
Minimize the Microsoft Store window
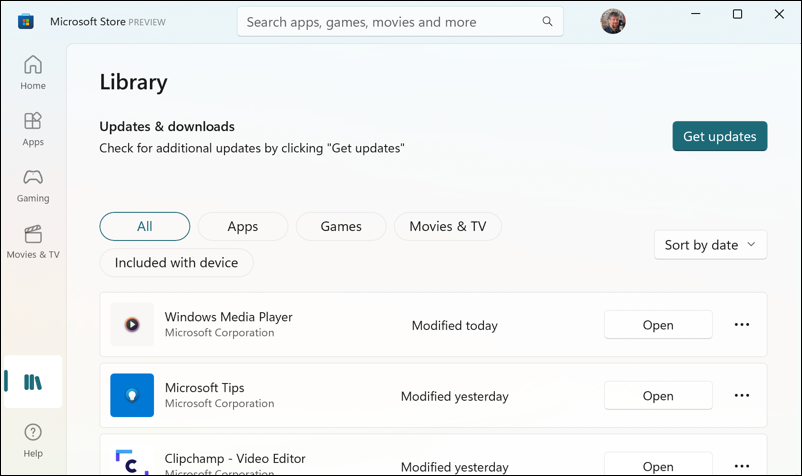696,14
